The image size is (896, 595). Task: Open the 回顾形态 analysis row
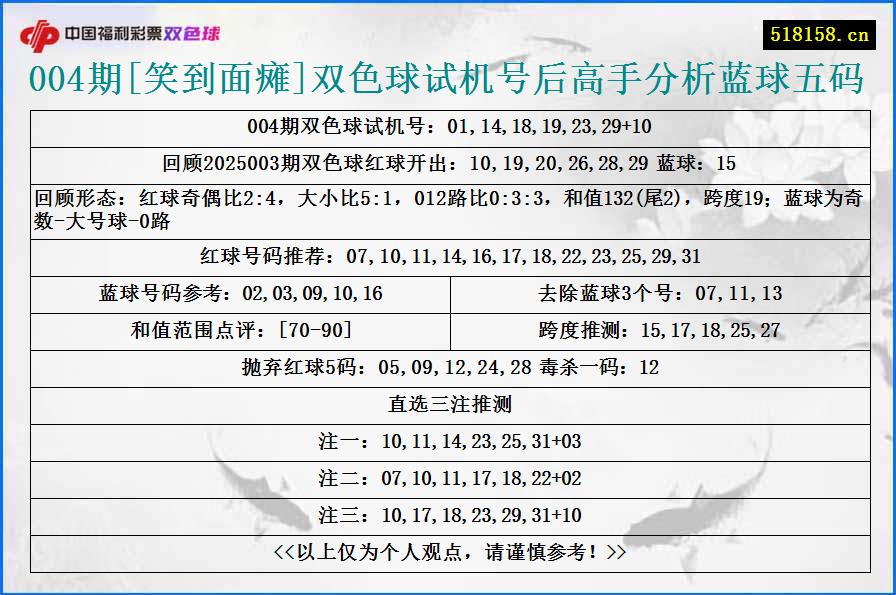[x=448, y=208]
